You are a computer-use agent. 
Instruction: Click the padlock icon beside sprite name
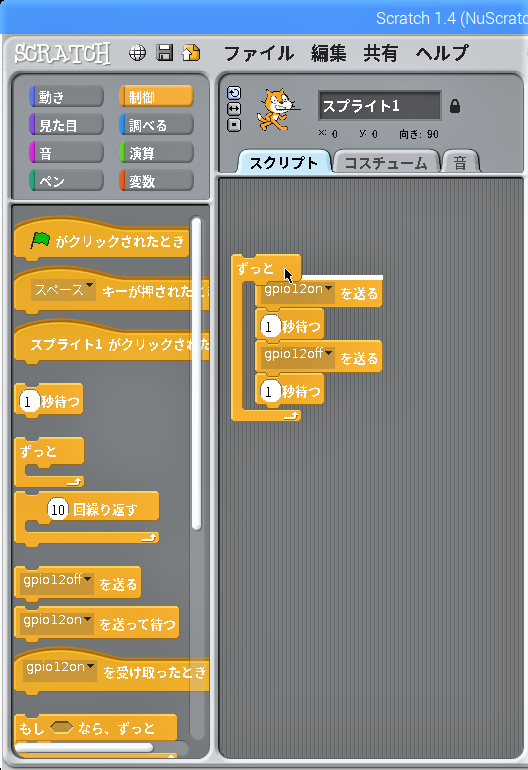[x=455, y=106]
